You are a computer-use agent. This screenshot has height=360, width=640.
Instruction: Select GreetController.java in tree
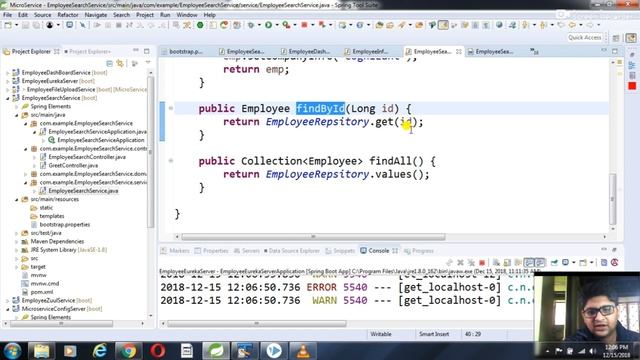73,165
